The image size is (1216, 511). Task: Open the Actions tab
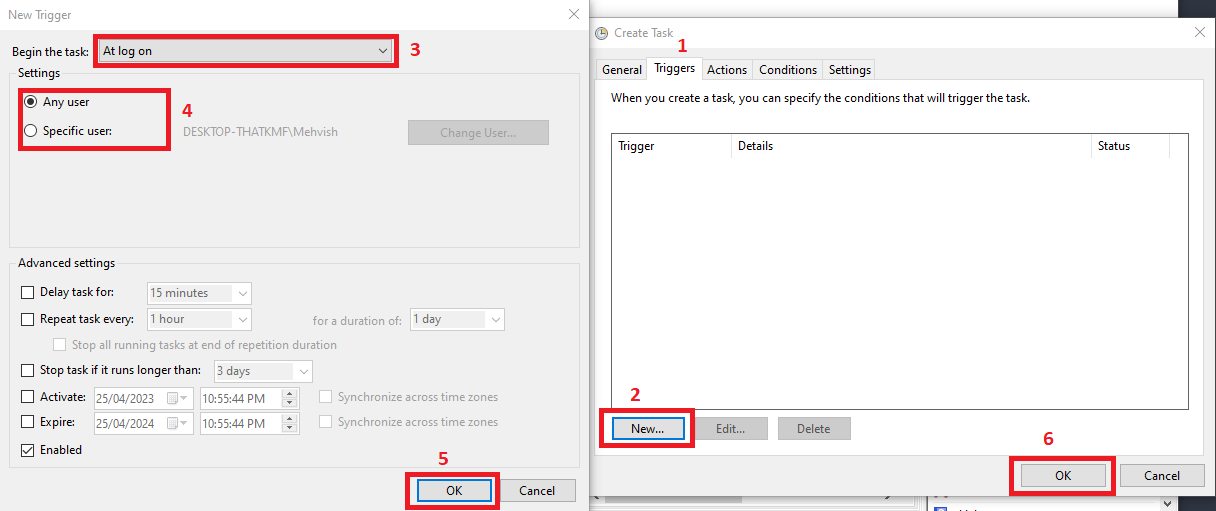point(727,70)
